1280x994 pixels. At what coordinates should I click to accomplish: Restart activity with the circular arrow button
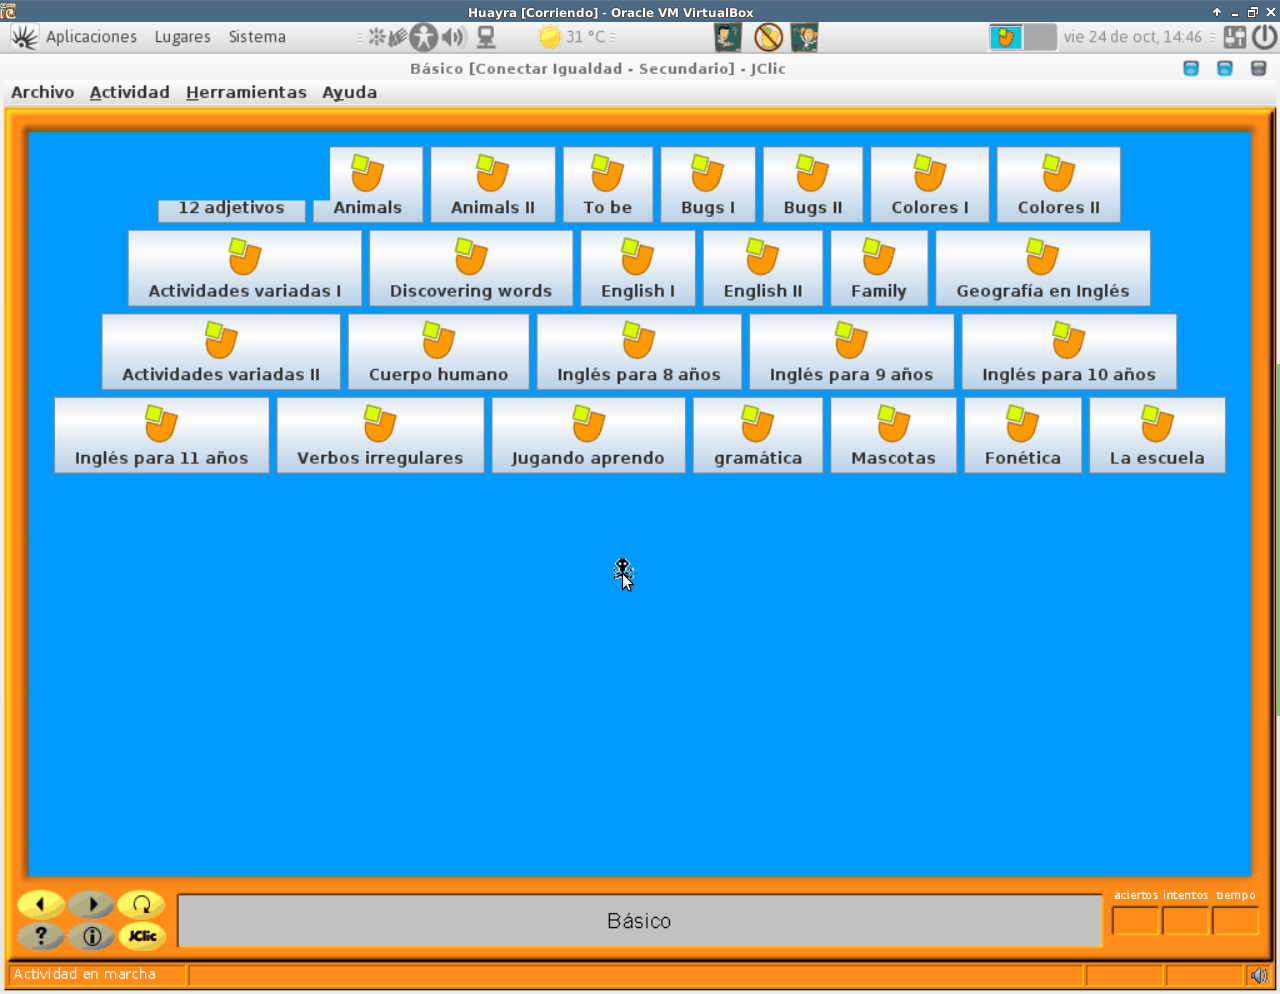tap(141, 904)
